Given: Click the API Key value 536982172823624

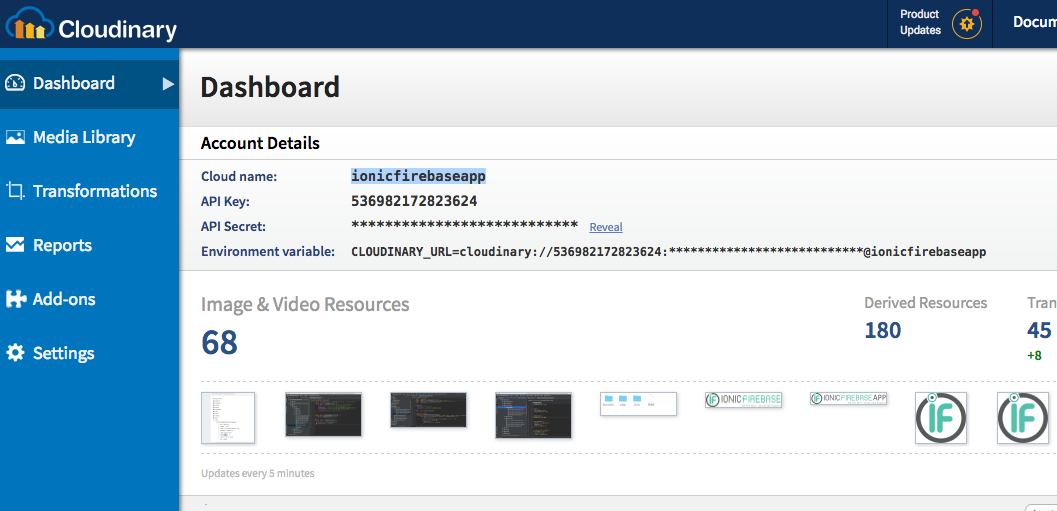Looking at the screenshot, I should pos(415,201).
